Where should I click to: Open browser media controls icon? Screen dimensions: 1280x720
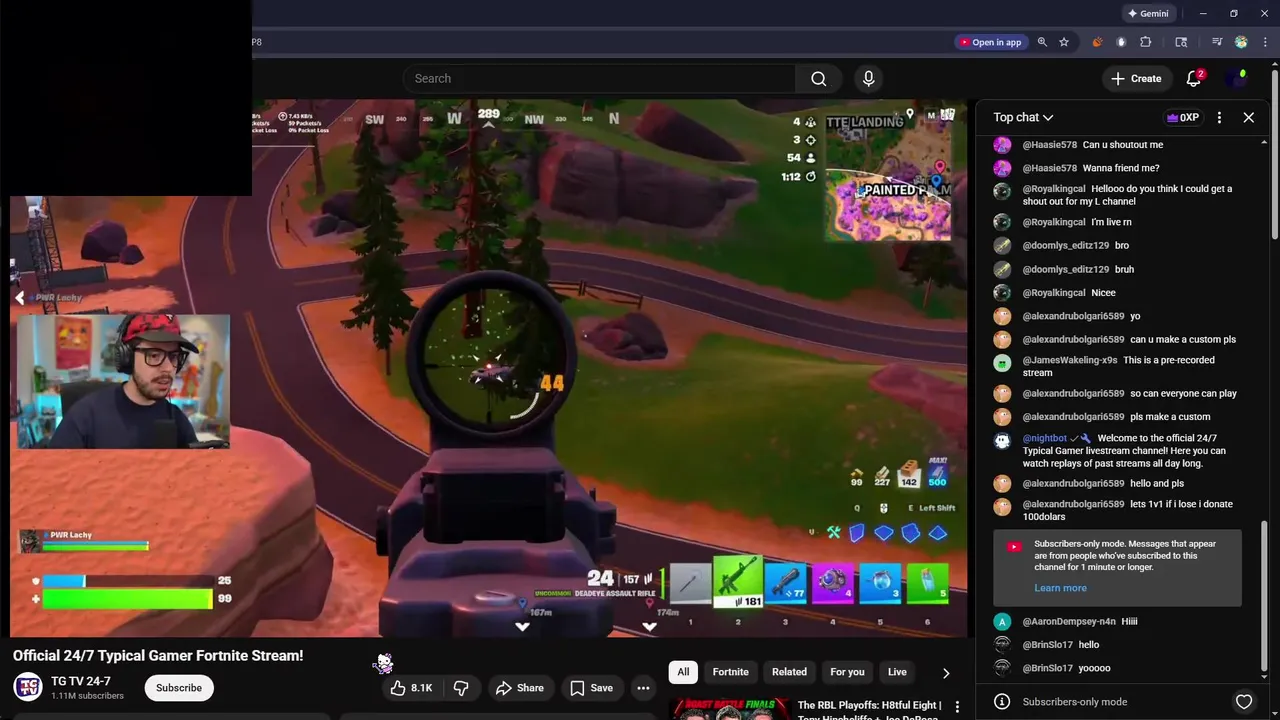point(1217,42)
